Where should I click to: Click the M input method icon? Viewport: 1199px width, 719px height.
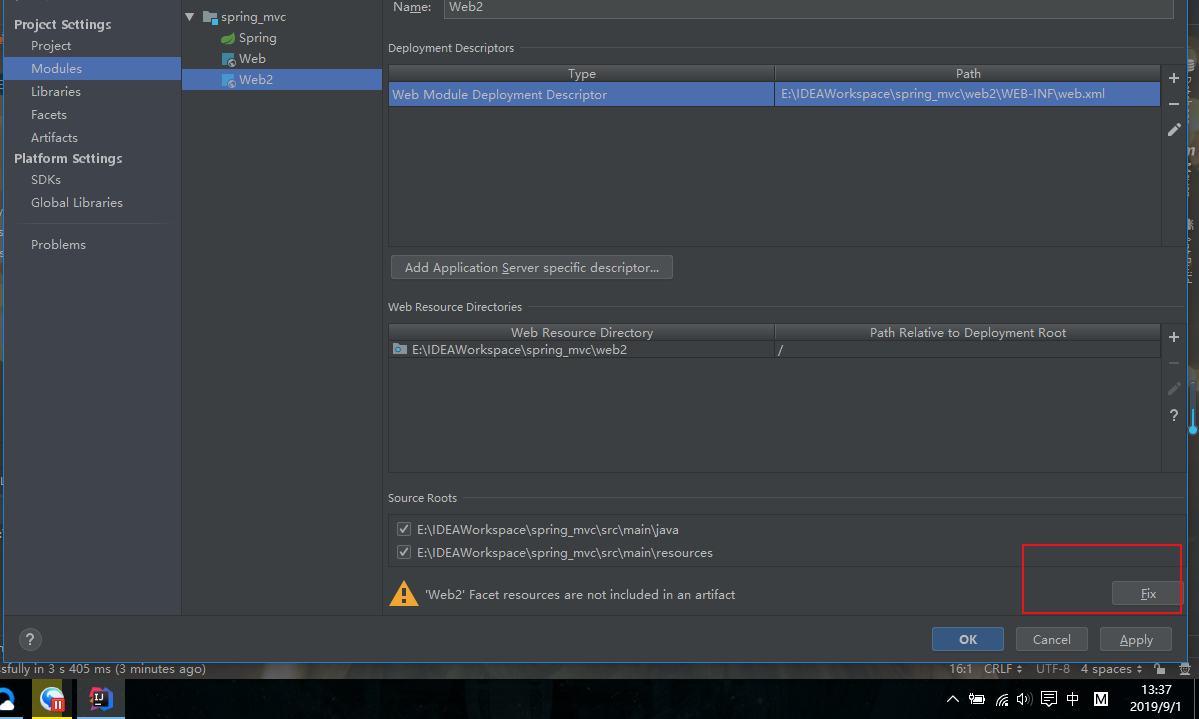(x=1100, y=699)
